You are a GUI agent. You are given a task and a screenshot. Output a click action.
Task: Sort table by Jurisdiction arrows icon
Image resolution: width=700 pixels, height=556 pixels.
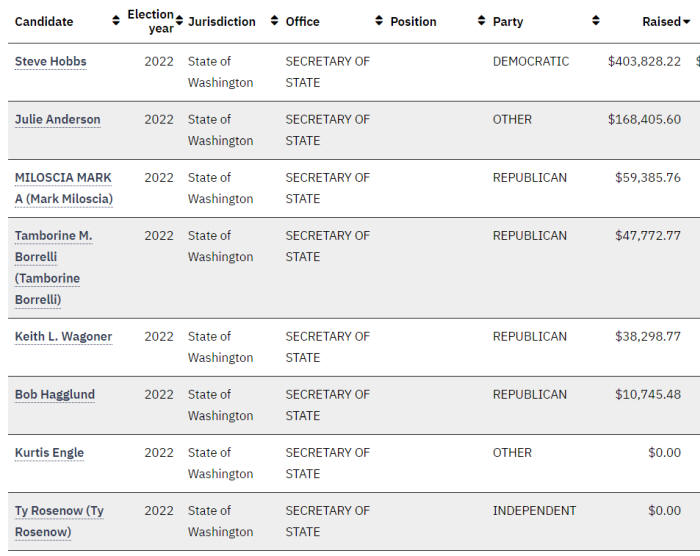tap(275, 21)
